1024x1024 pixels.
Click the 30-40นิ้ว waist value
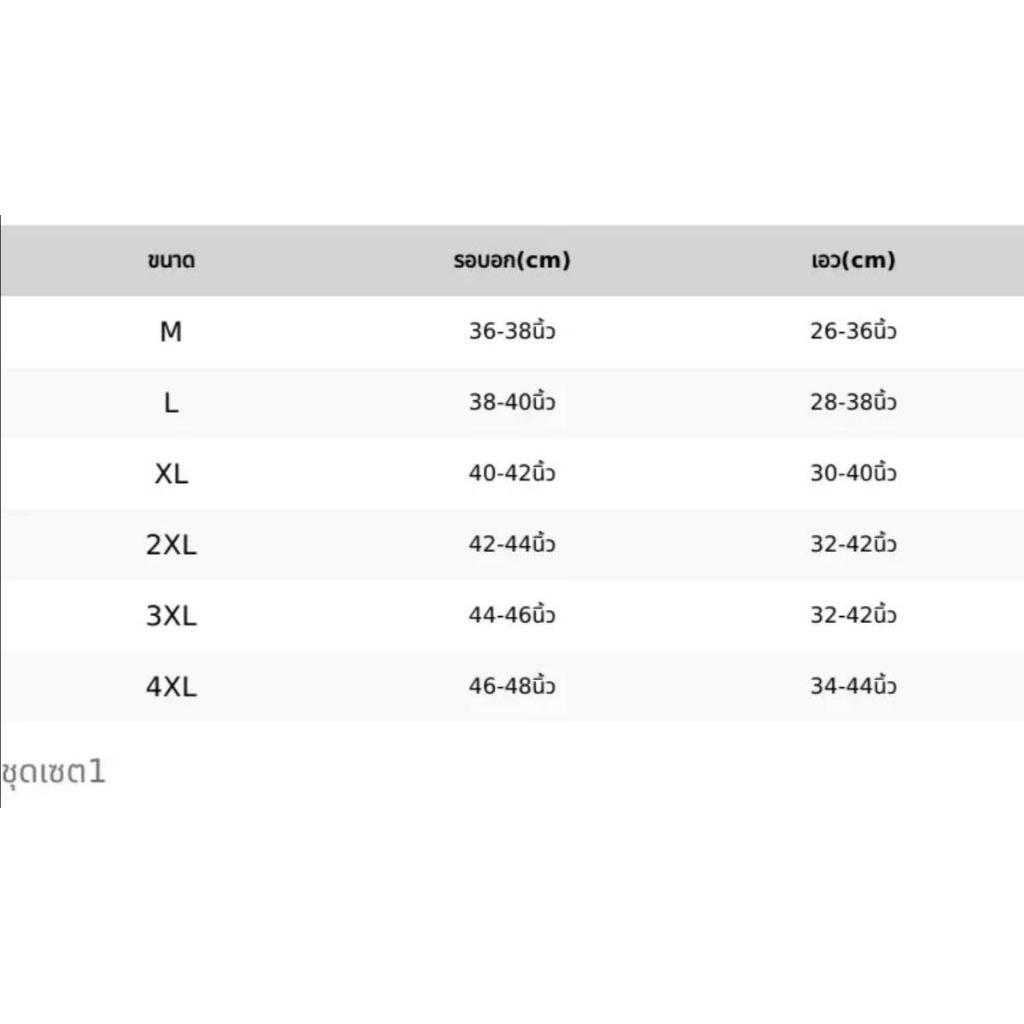pyautogui.click(x=853, y=474)
